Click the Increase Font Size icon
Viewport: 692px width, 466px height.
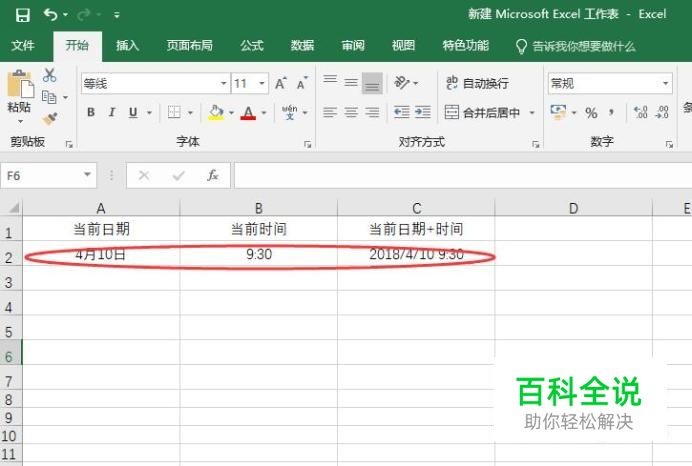281,83
